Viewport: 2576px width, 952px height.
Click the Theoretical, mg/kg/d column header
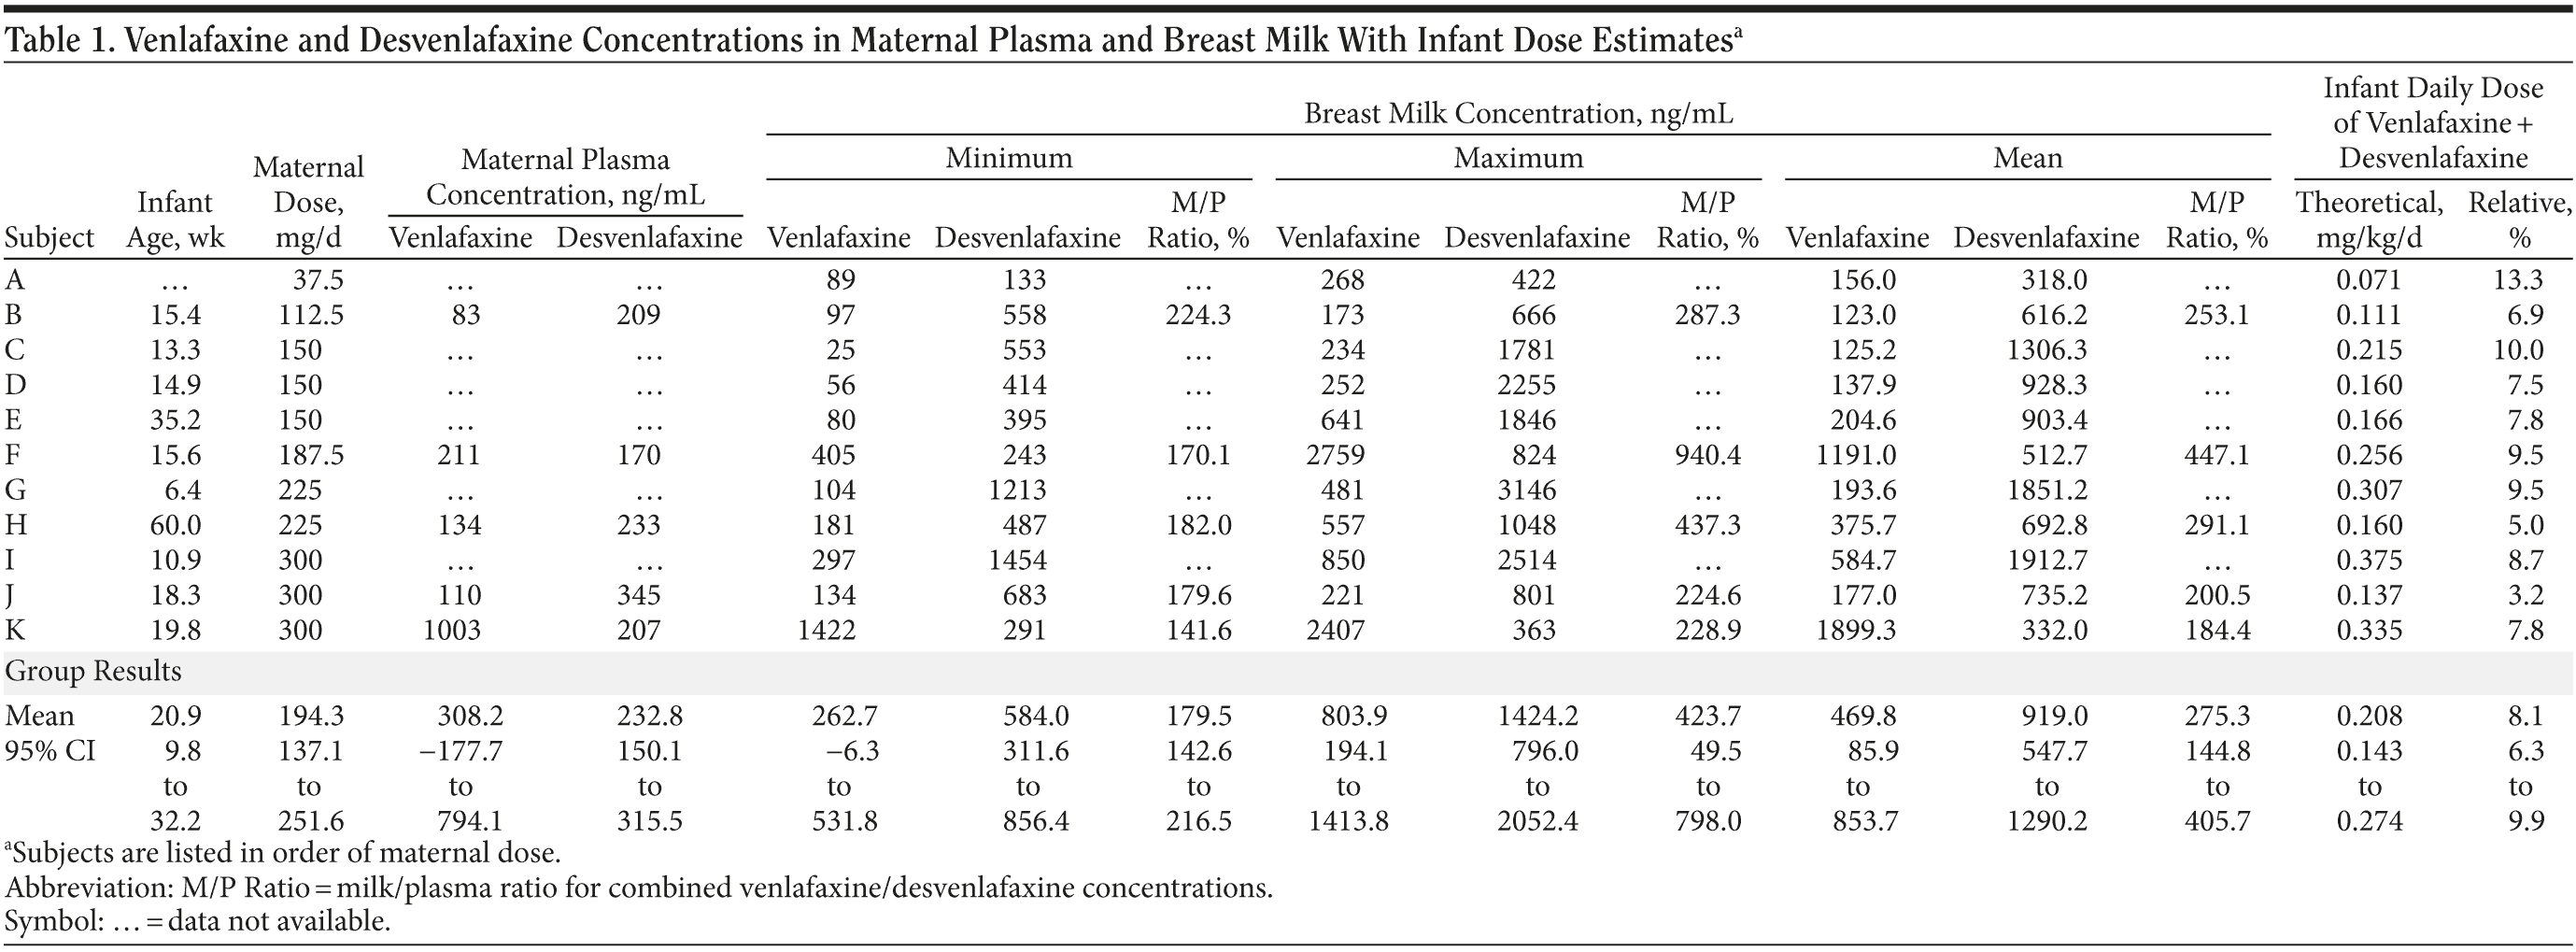(2368, 220)
